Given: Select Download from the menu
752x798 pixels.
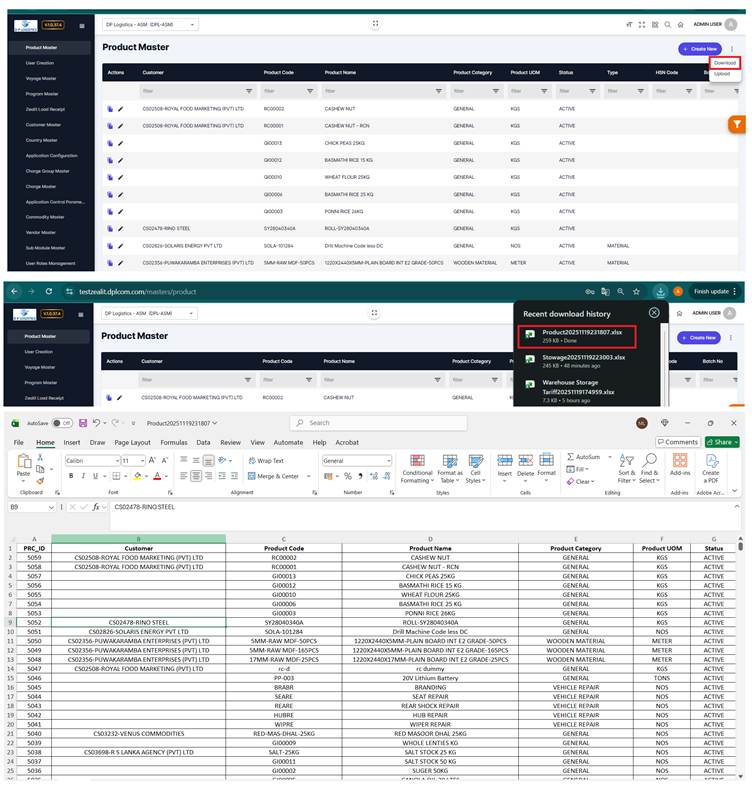Looking at the screenshot, I should tap(724, 63).
